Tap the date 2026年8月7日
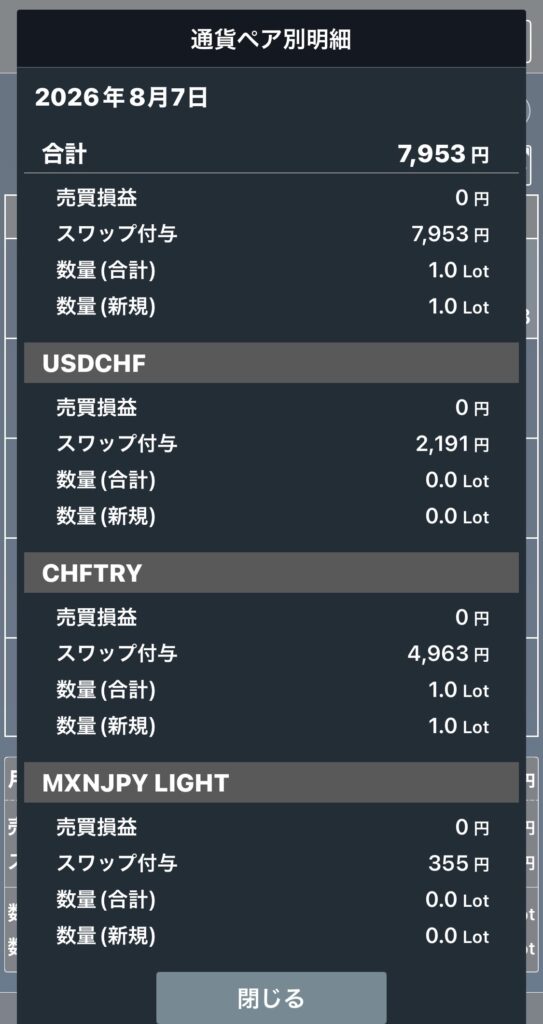The image size is (543, 1024). click(122, 98)
